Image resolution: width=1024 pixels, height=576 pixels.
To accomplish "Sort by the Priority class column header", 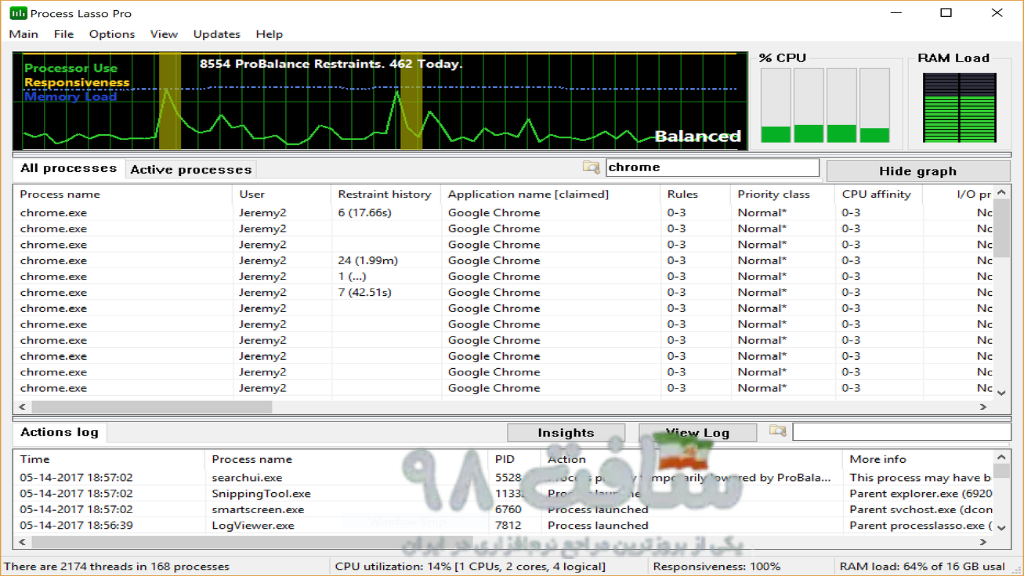I will pos(782,194).
